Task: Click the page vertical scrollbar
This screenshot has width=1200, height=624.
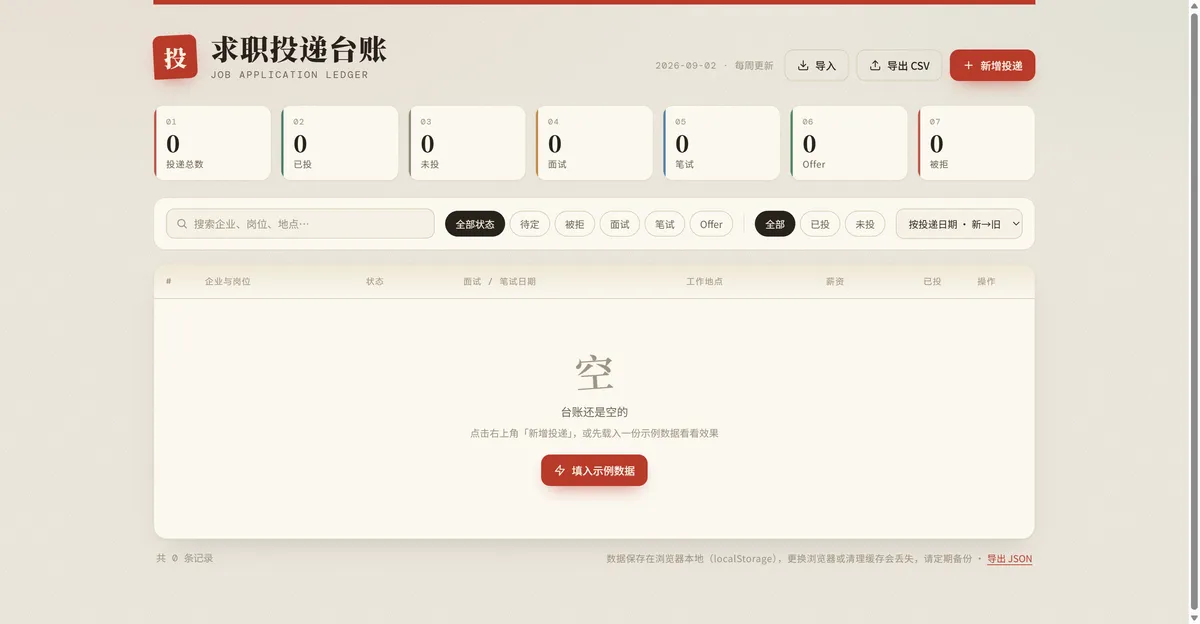Action: point(1193,312)
